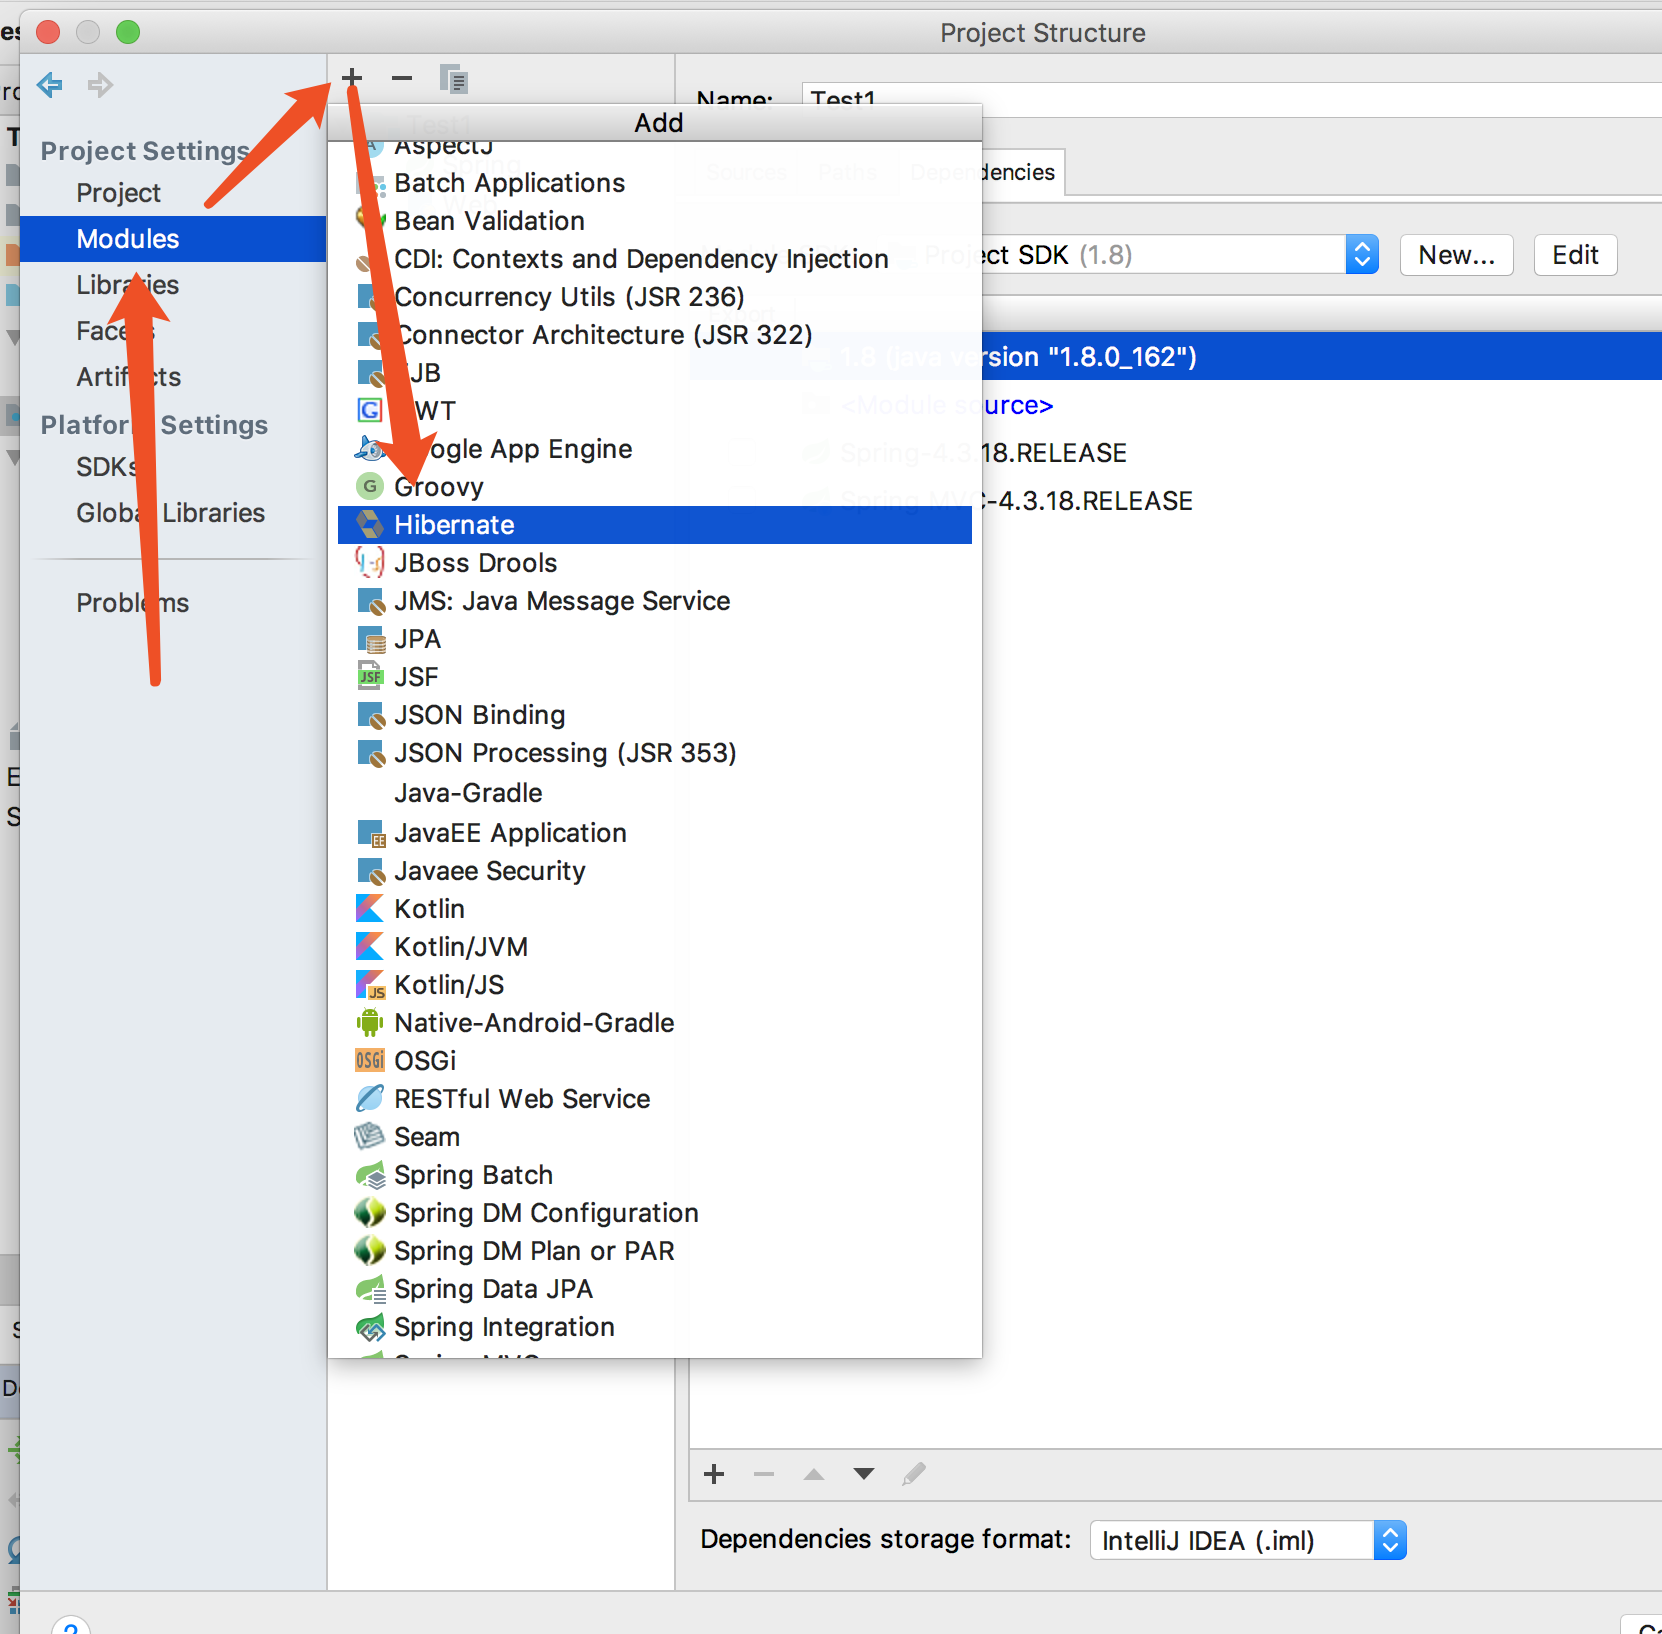Switch to the Dependencies tab

coord(982,172)
